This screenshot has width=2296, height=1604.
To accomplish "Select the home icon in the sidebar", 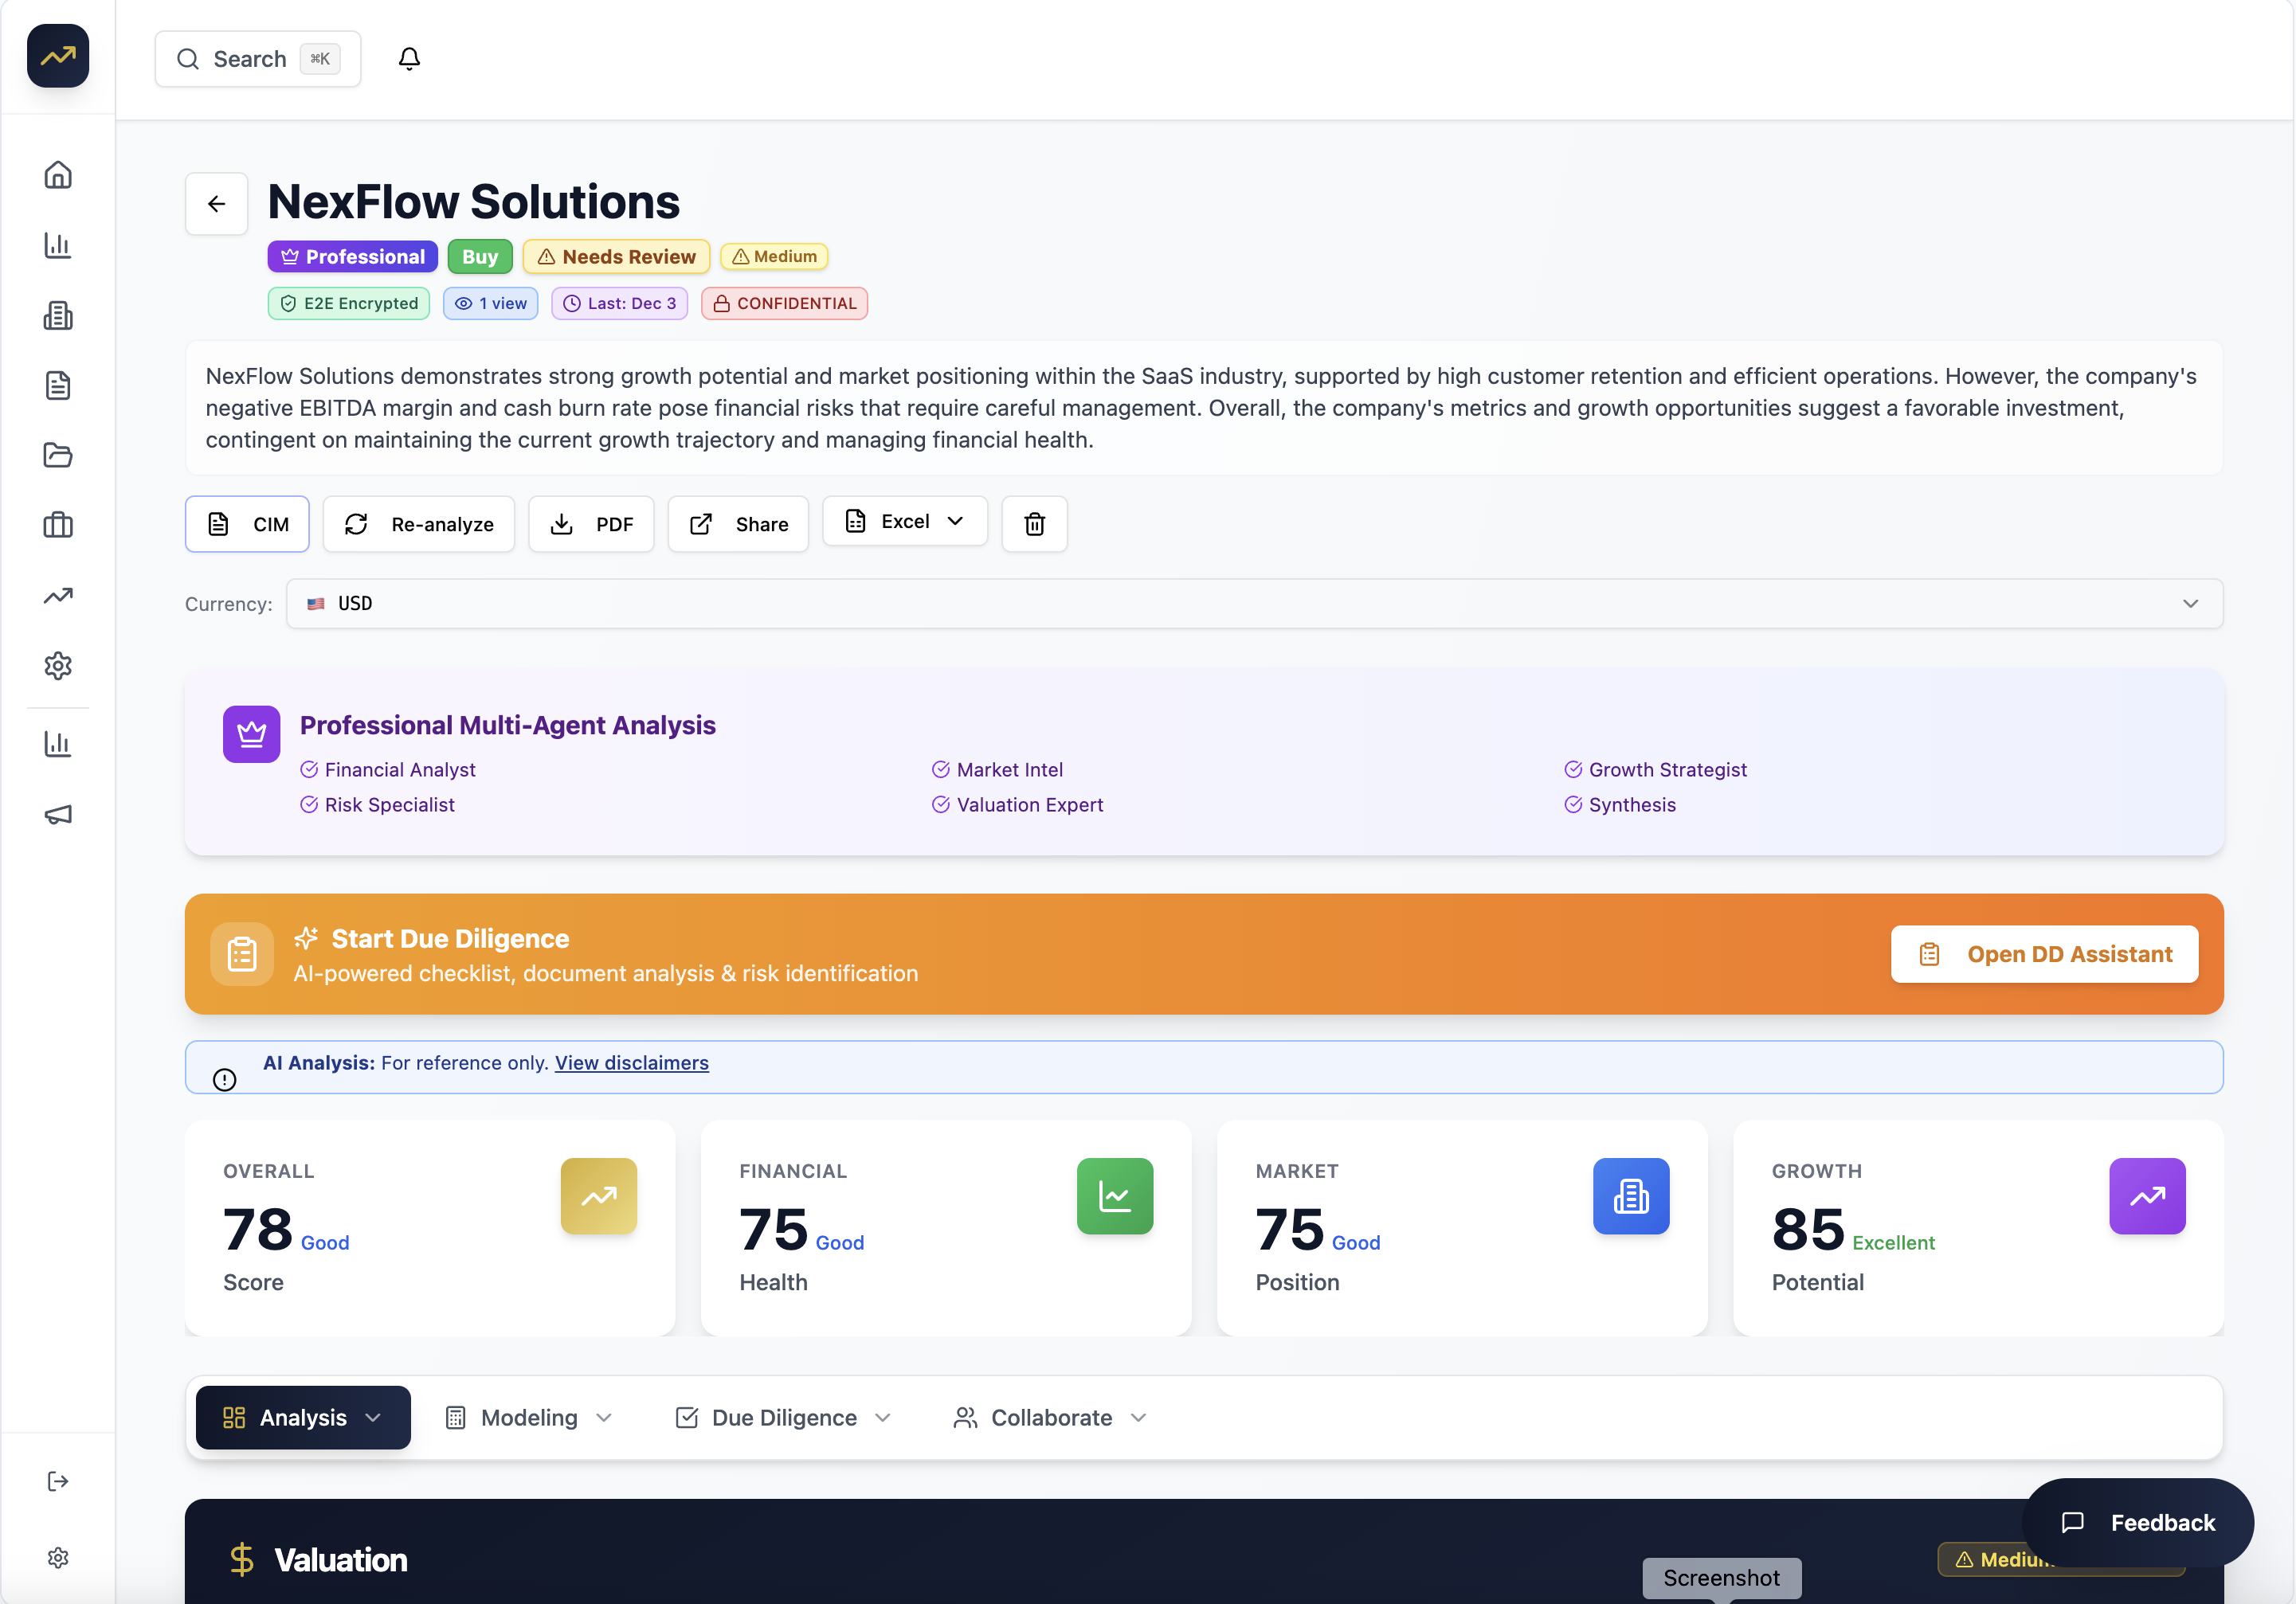I will coord(57,174).
